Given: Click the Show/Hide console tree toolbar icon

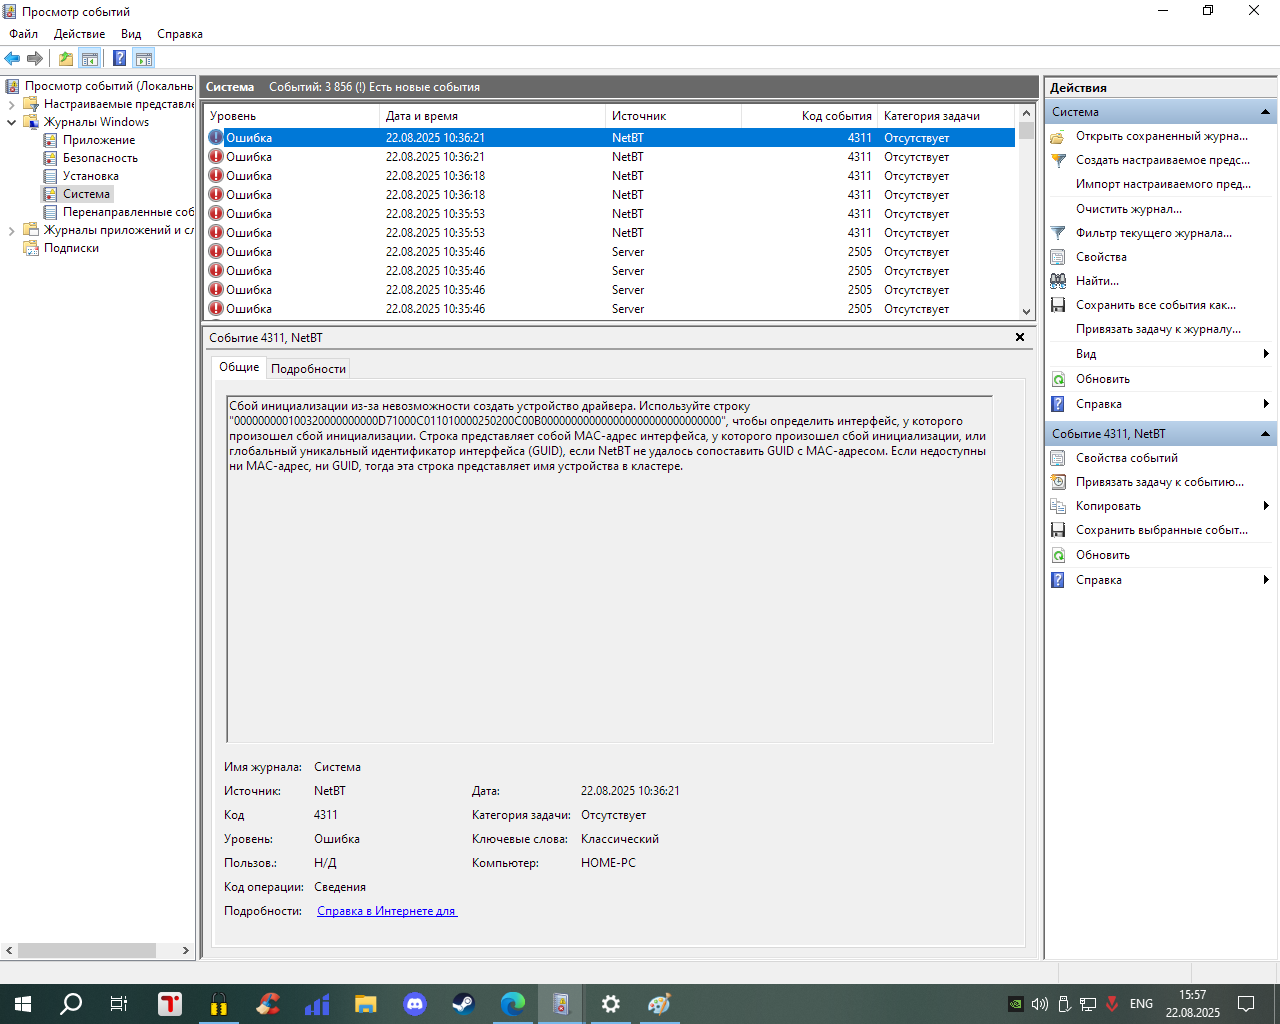Looking at the screenshot, I should click(x=90, y=59).
